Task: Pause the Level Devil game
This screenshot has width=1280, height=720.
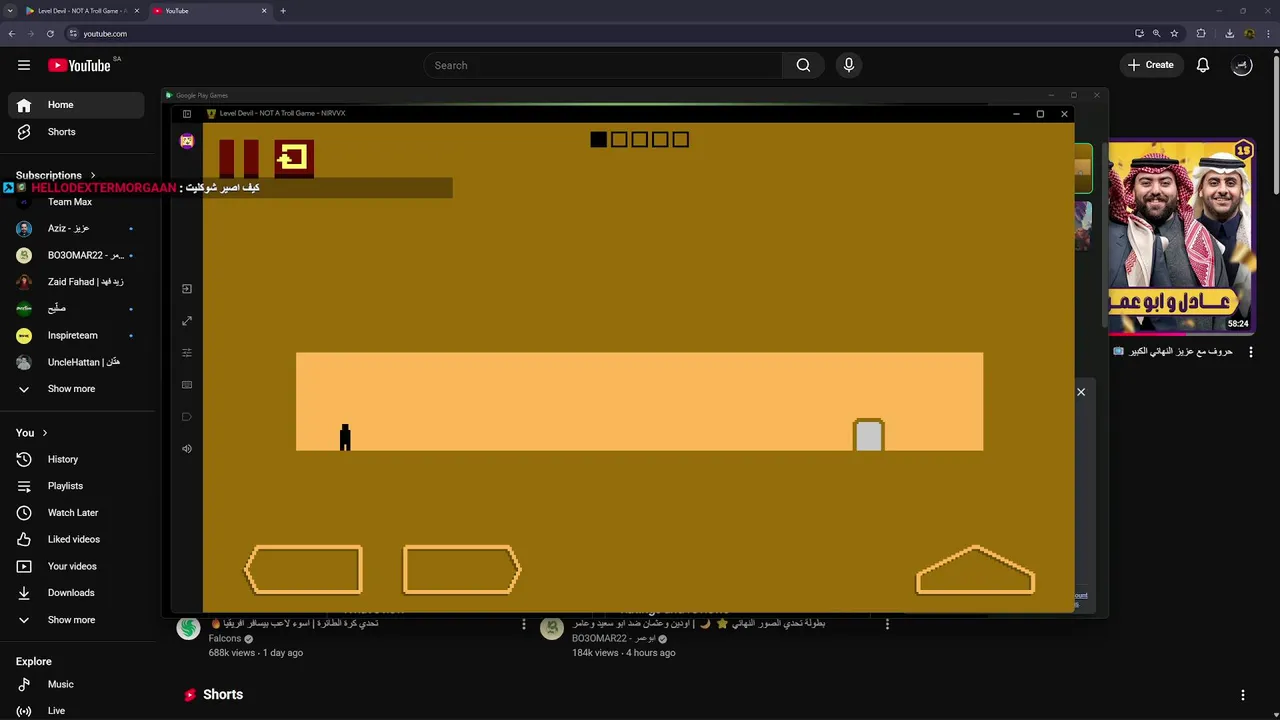Action: click(239, 158)
